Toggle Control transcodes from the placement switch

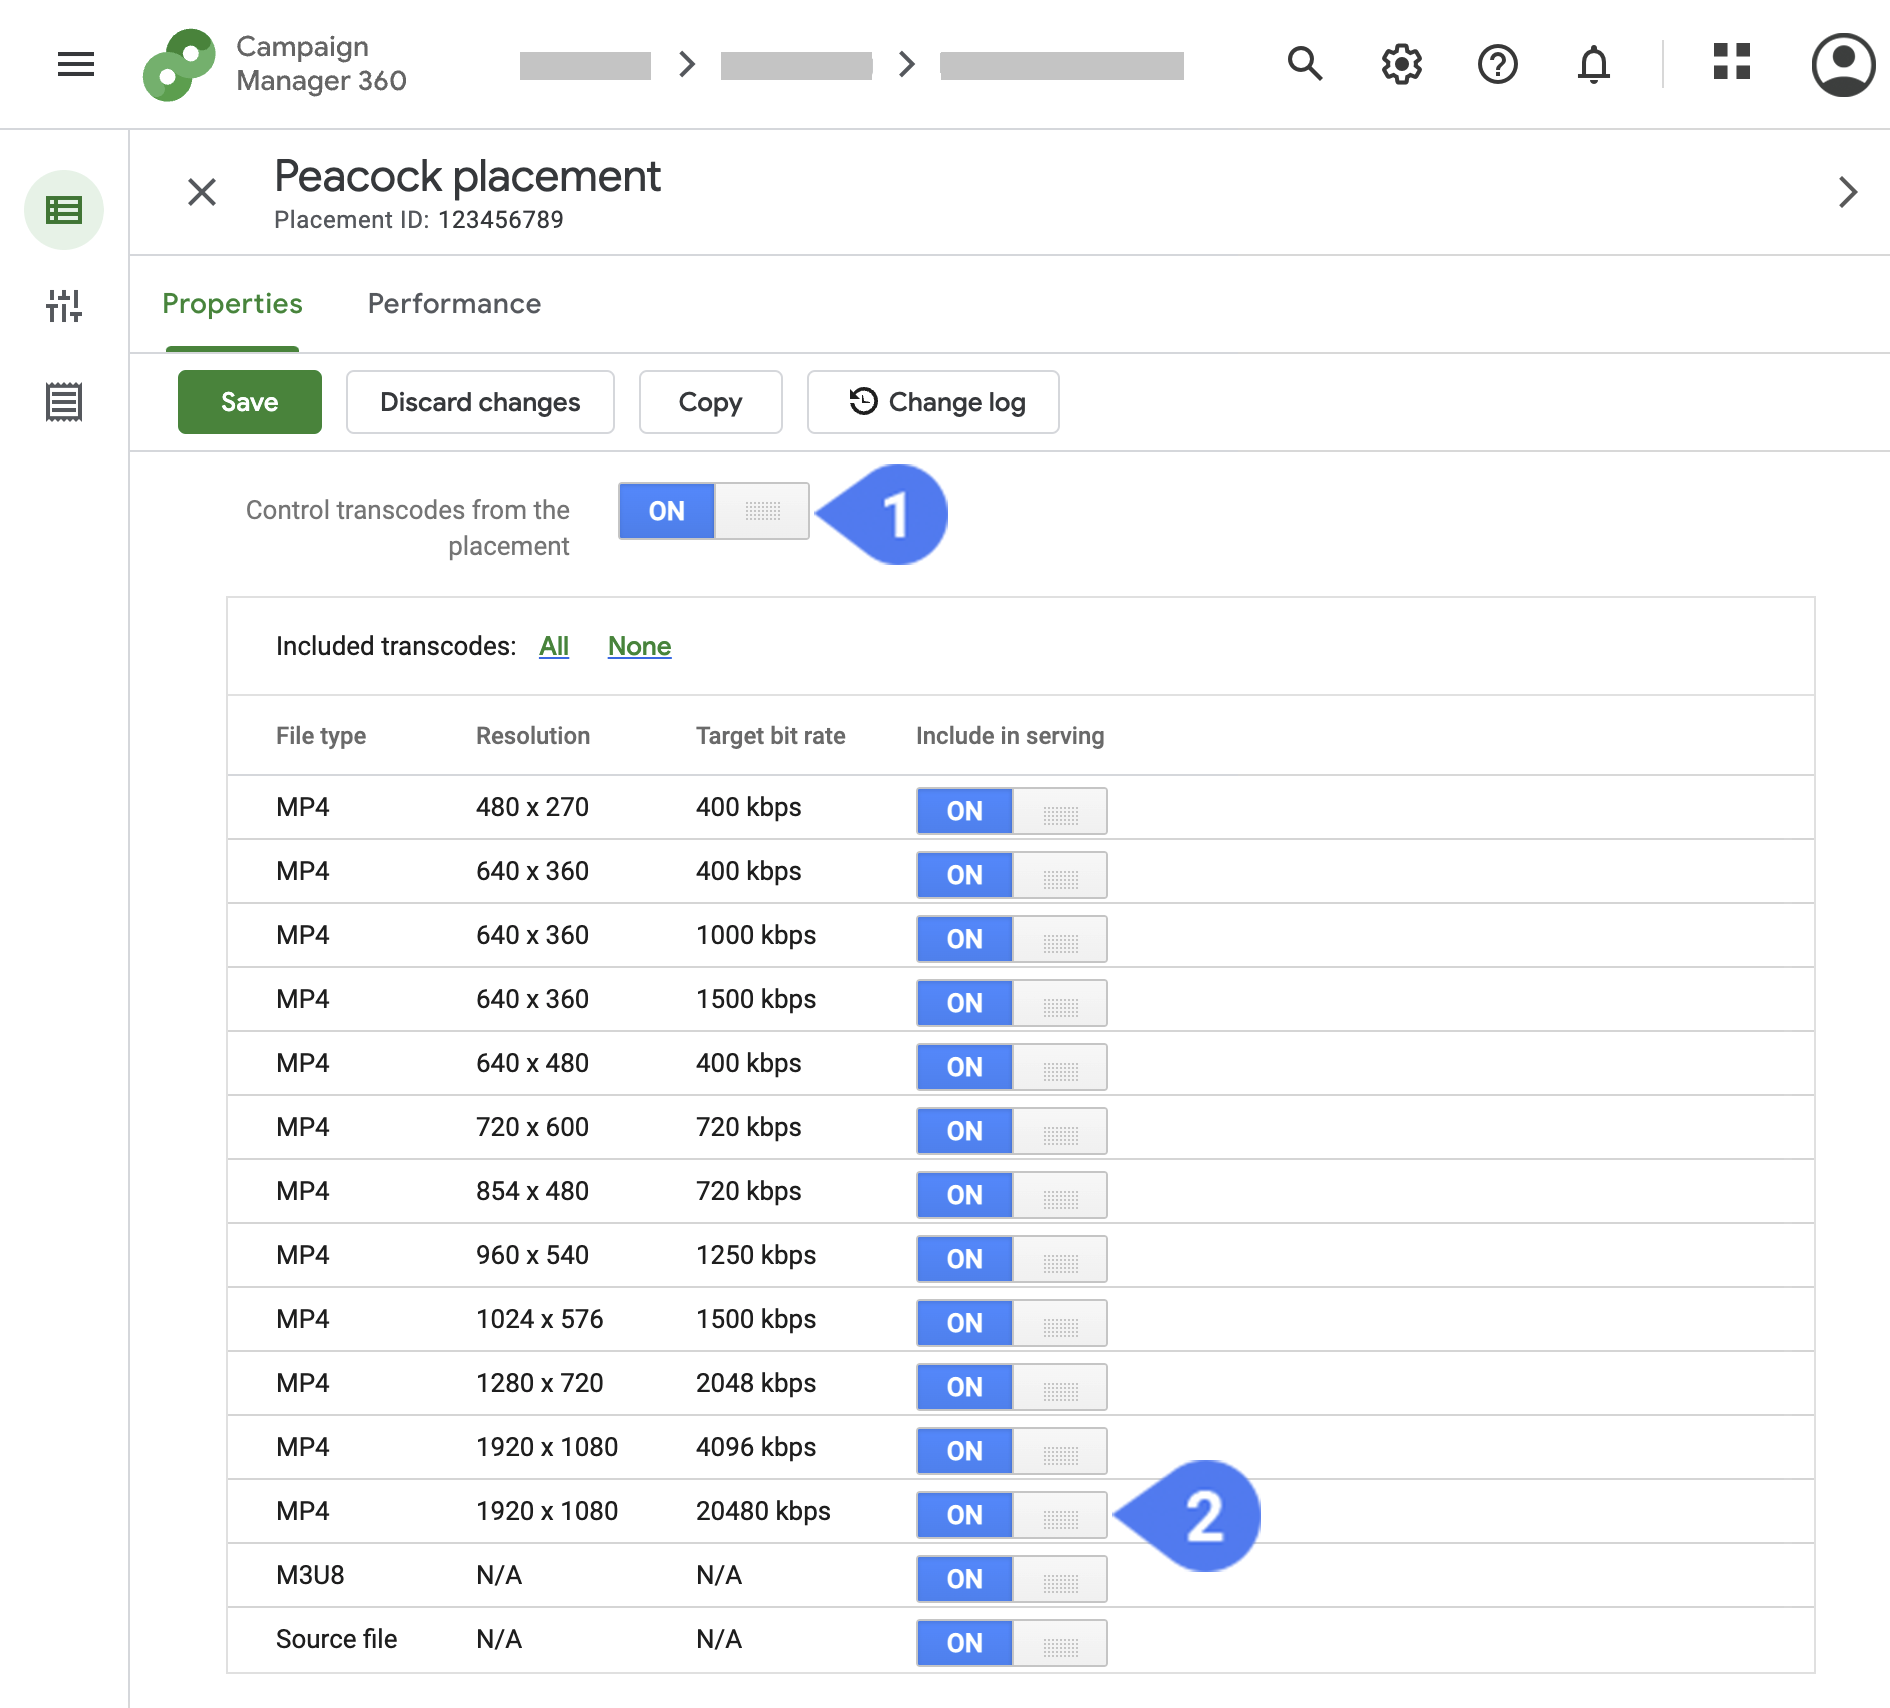click(714, 511)
